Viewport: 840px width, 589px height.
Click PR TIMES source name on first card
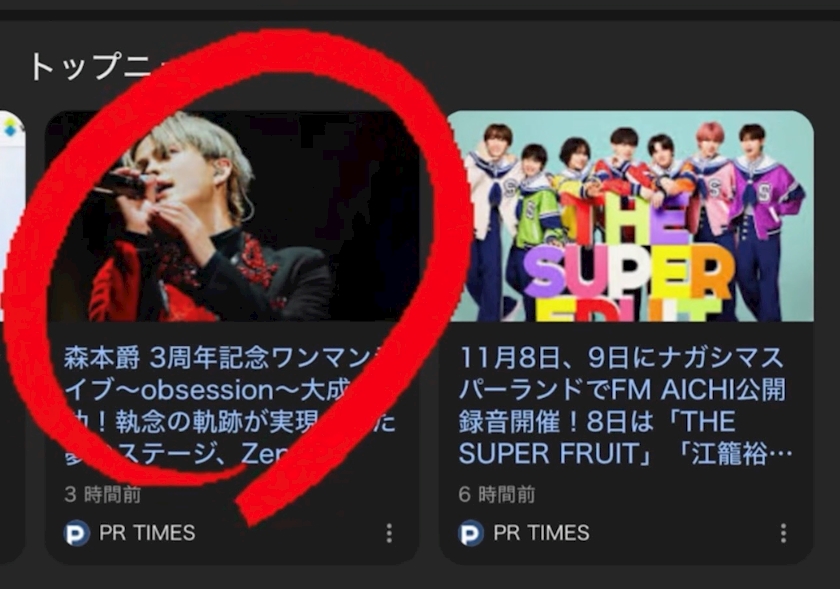pos(147,533)
